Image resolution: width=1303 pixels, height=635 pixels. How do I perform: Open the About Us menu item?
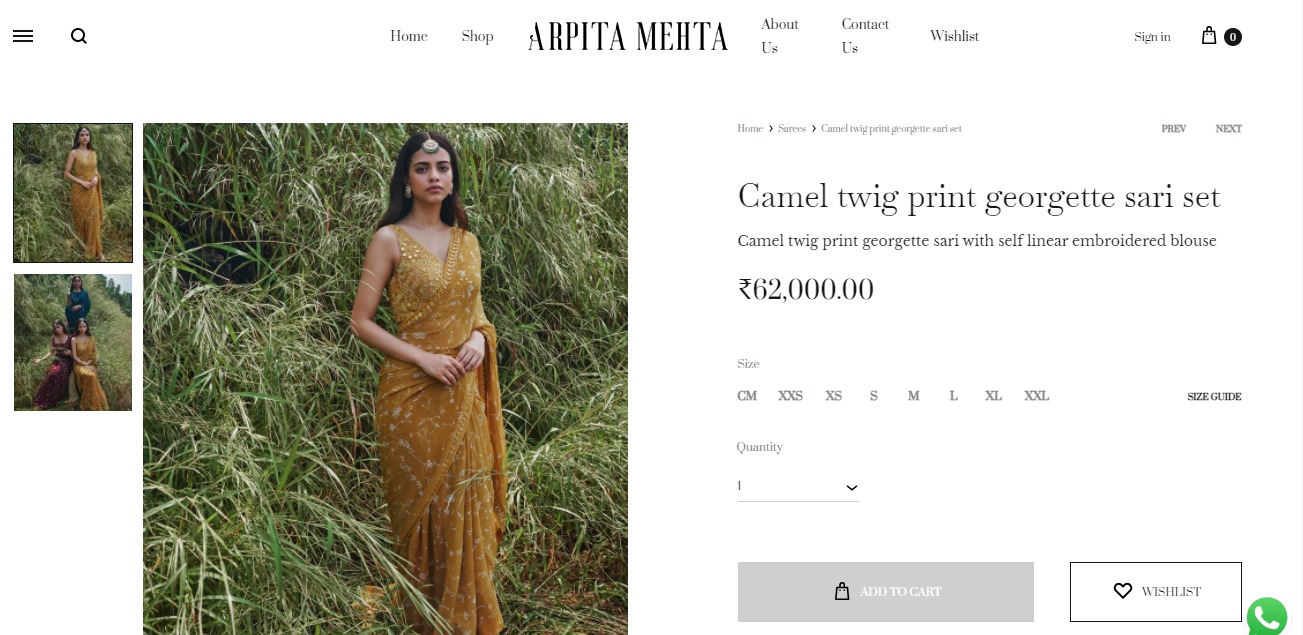(x=779, y=36)
